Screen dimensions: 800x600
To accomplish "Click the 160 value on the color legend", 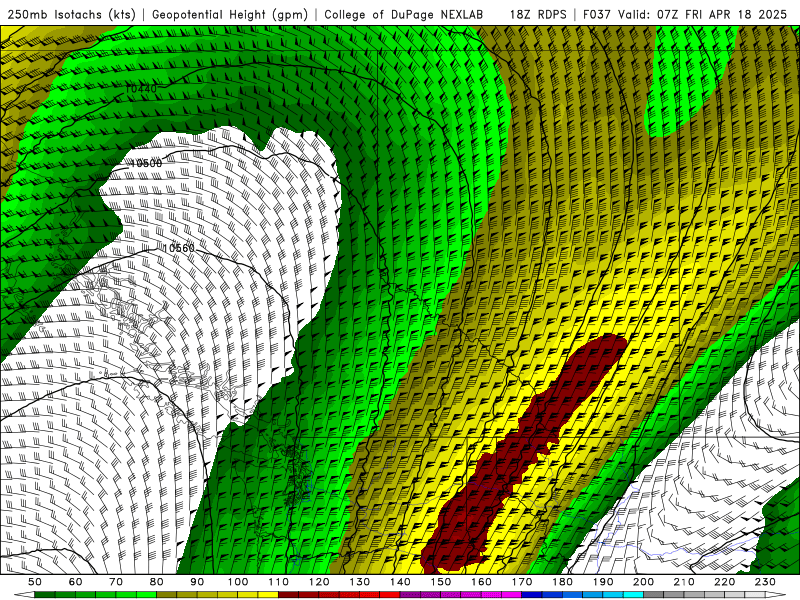I will (x=481, y=582).
